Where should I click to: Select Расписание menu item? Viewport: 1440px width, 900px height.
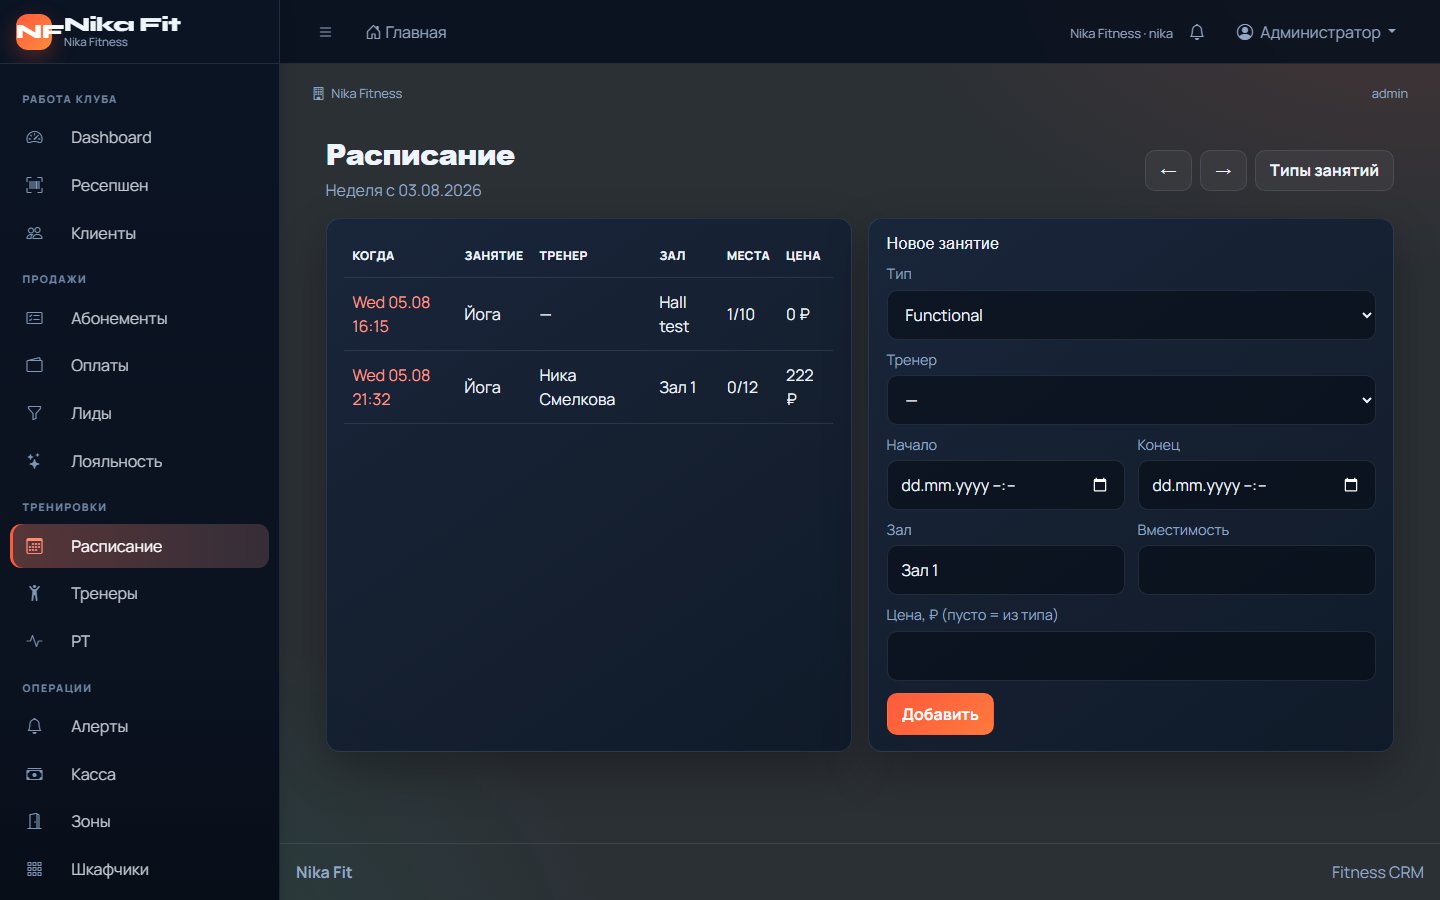point(139,546)
